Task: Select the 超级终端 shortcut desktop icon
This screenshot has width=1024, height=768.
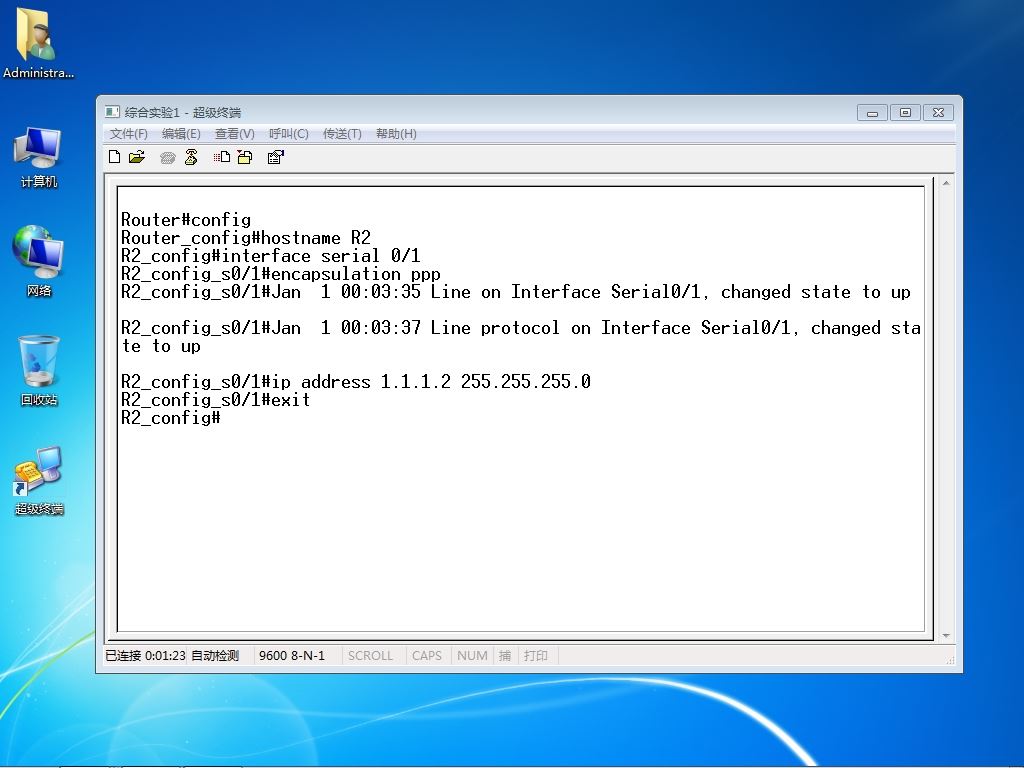Action: coord(39,480)
